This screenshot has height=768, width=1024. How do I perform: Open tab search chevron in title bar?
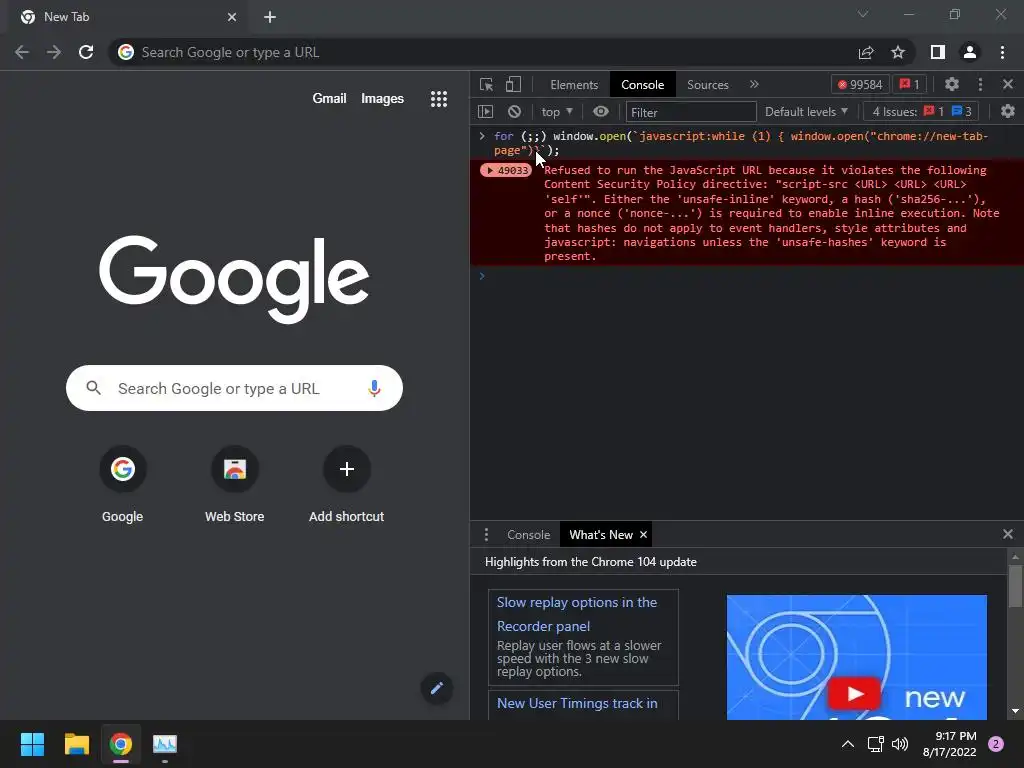click(863, 14)
